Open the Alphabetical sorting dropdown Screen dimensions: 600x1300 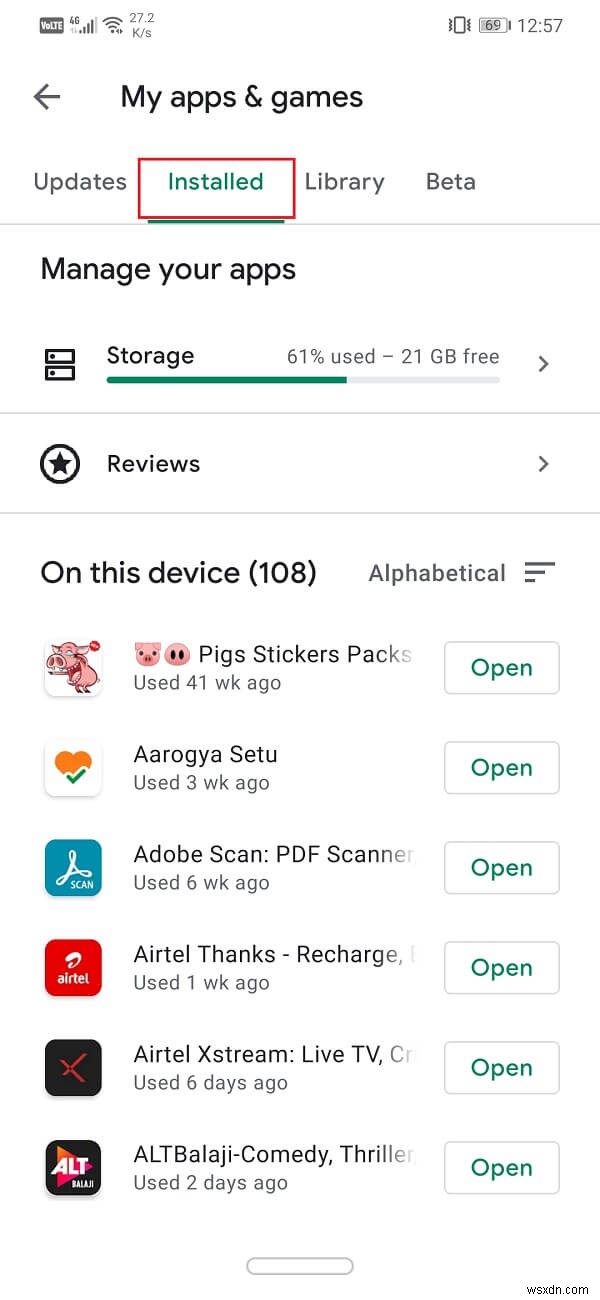point(437,572)
